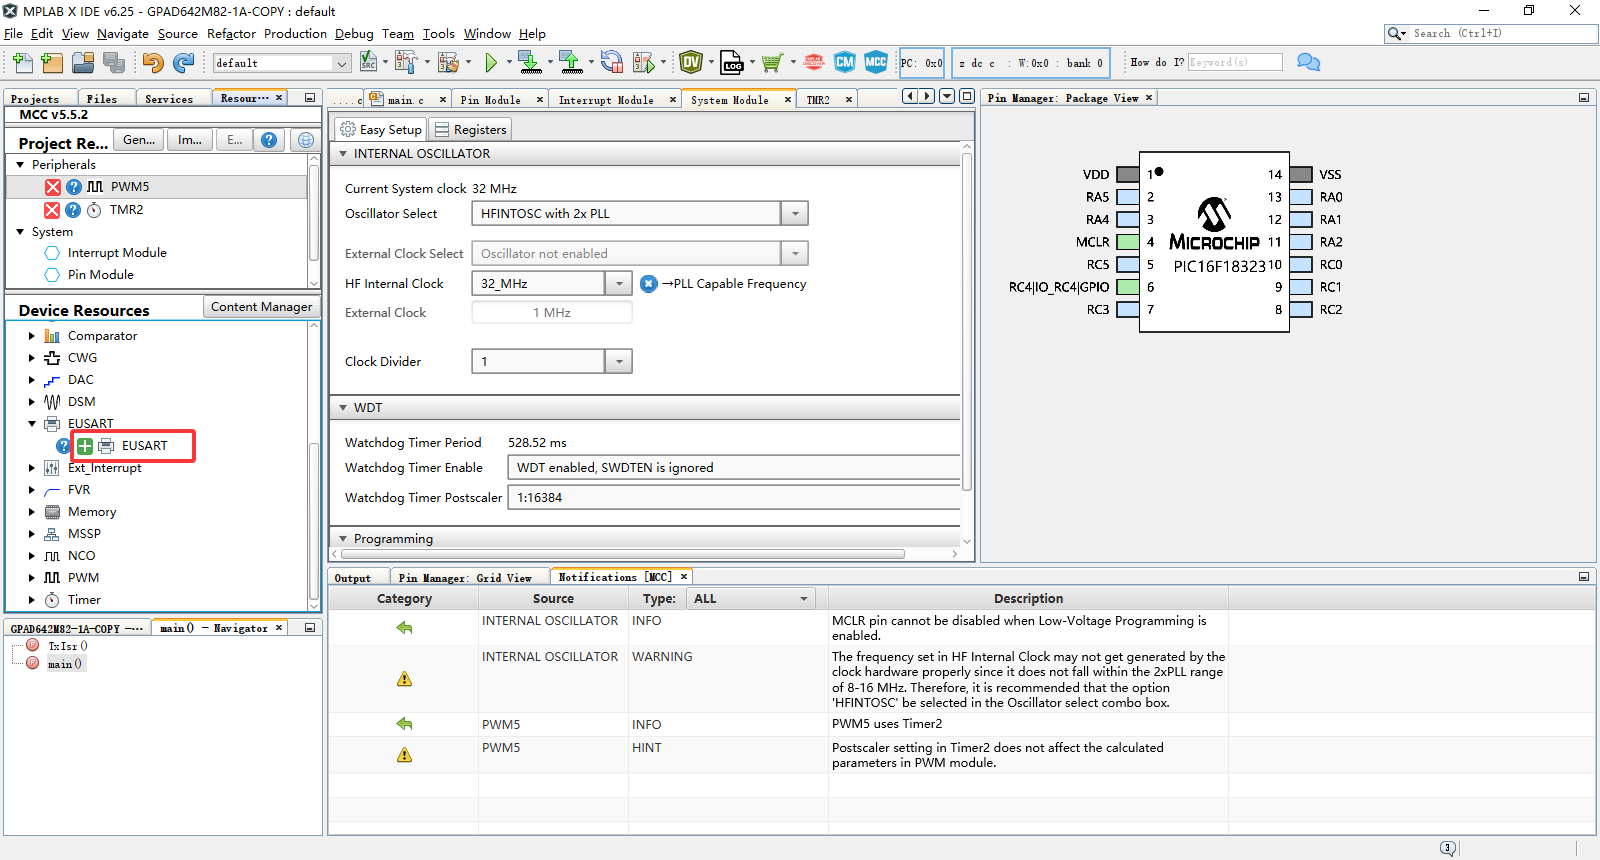Screen dimensions: 1600x860
Task: Click the Gen... generate button
Action: tap(139, 140)
